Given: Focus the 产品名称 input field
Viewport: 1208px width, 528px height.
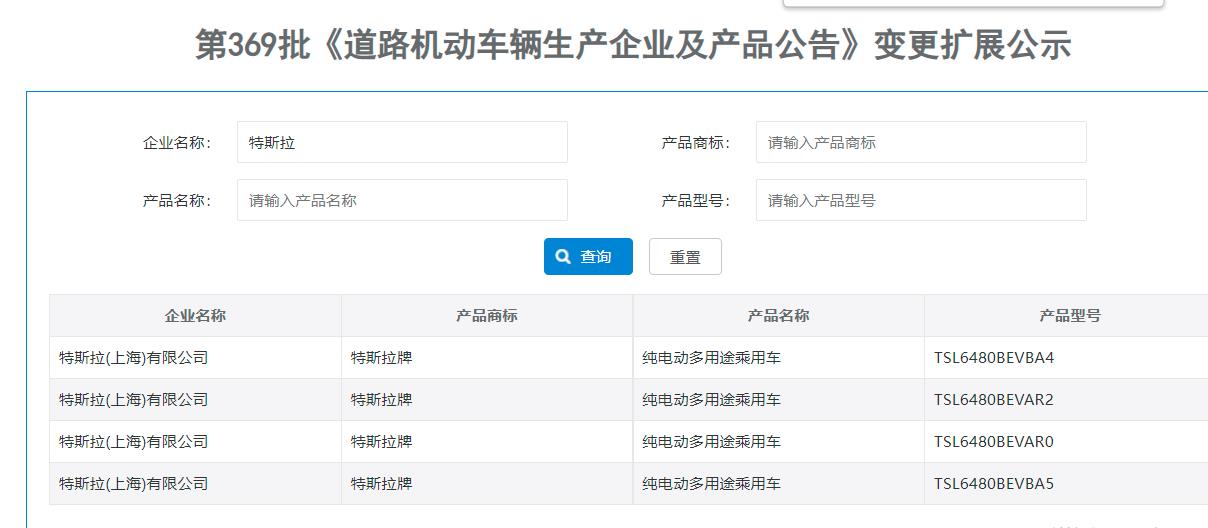Looking at the screenshot, I should pyautogui.click(x=402, y=200).
